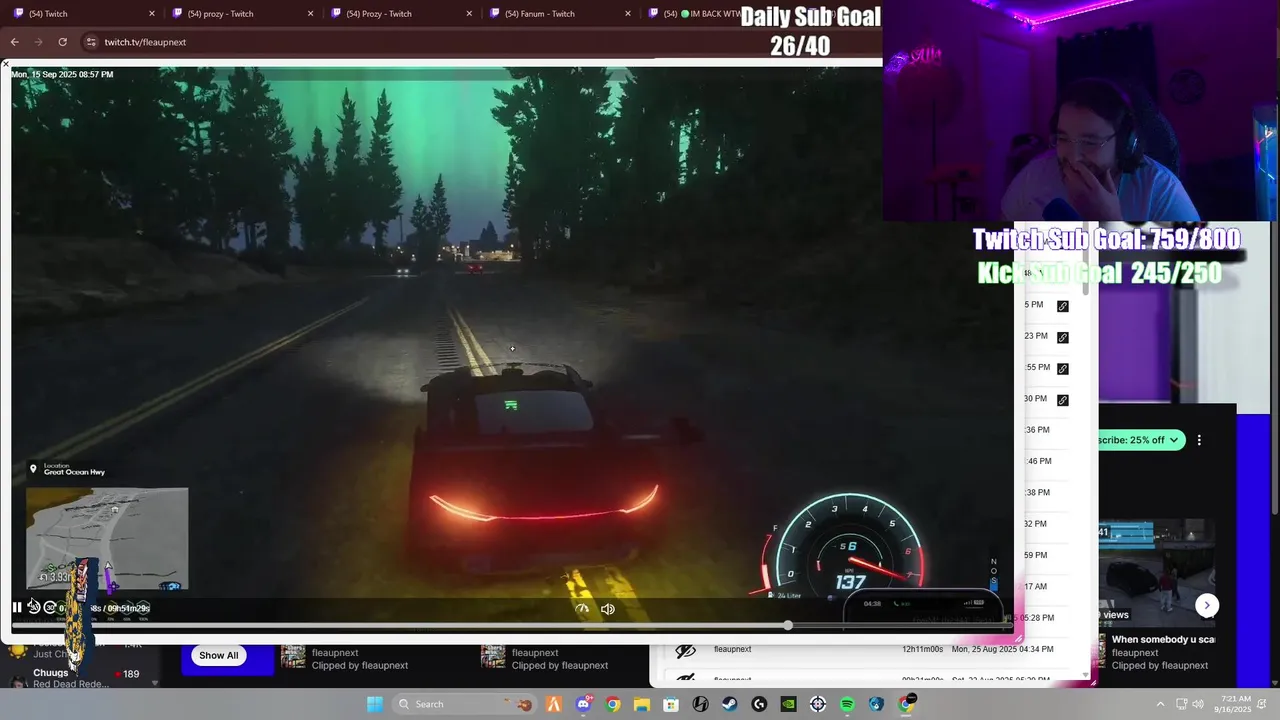Close the first '(54) Twitch' tab

152,14
